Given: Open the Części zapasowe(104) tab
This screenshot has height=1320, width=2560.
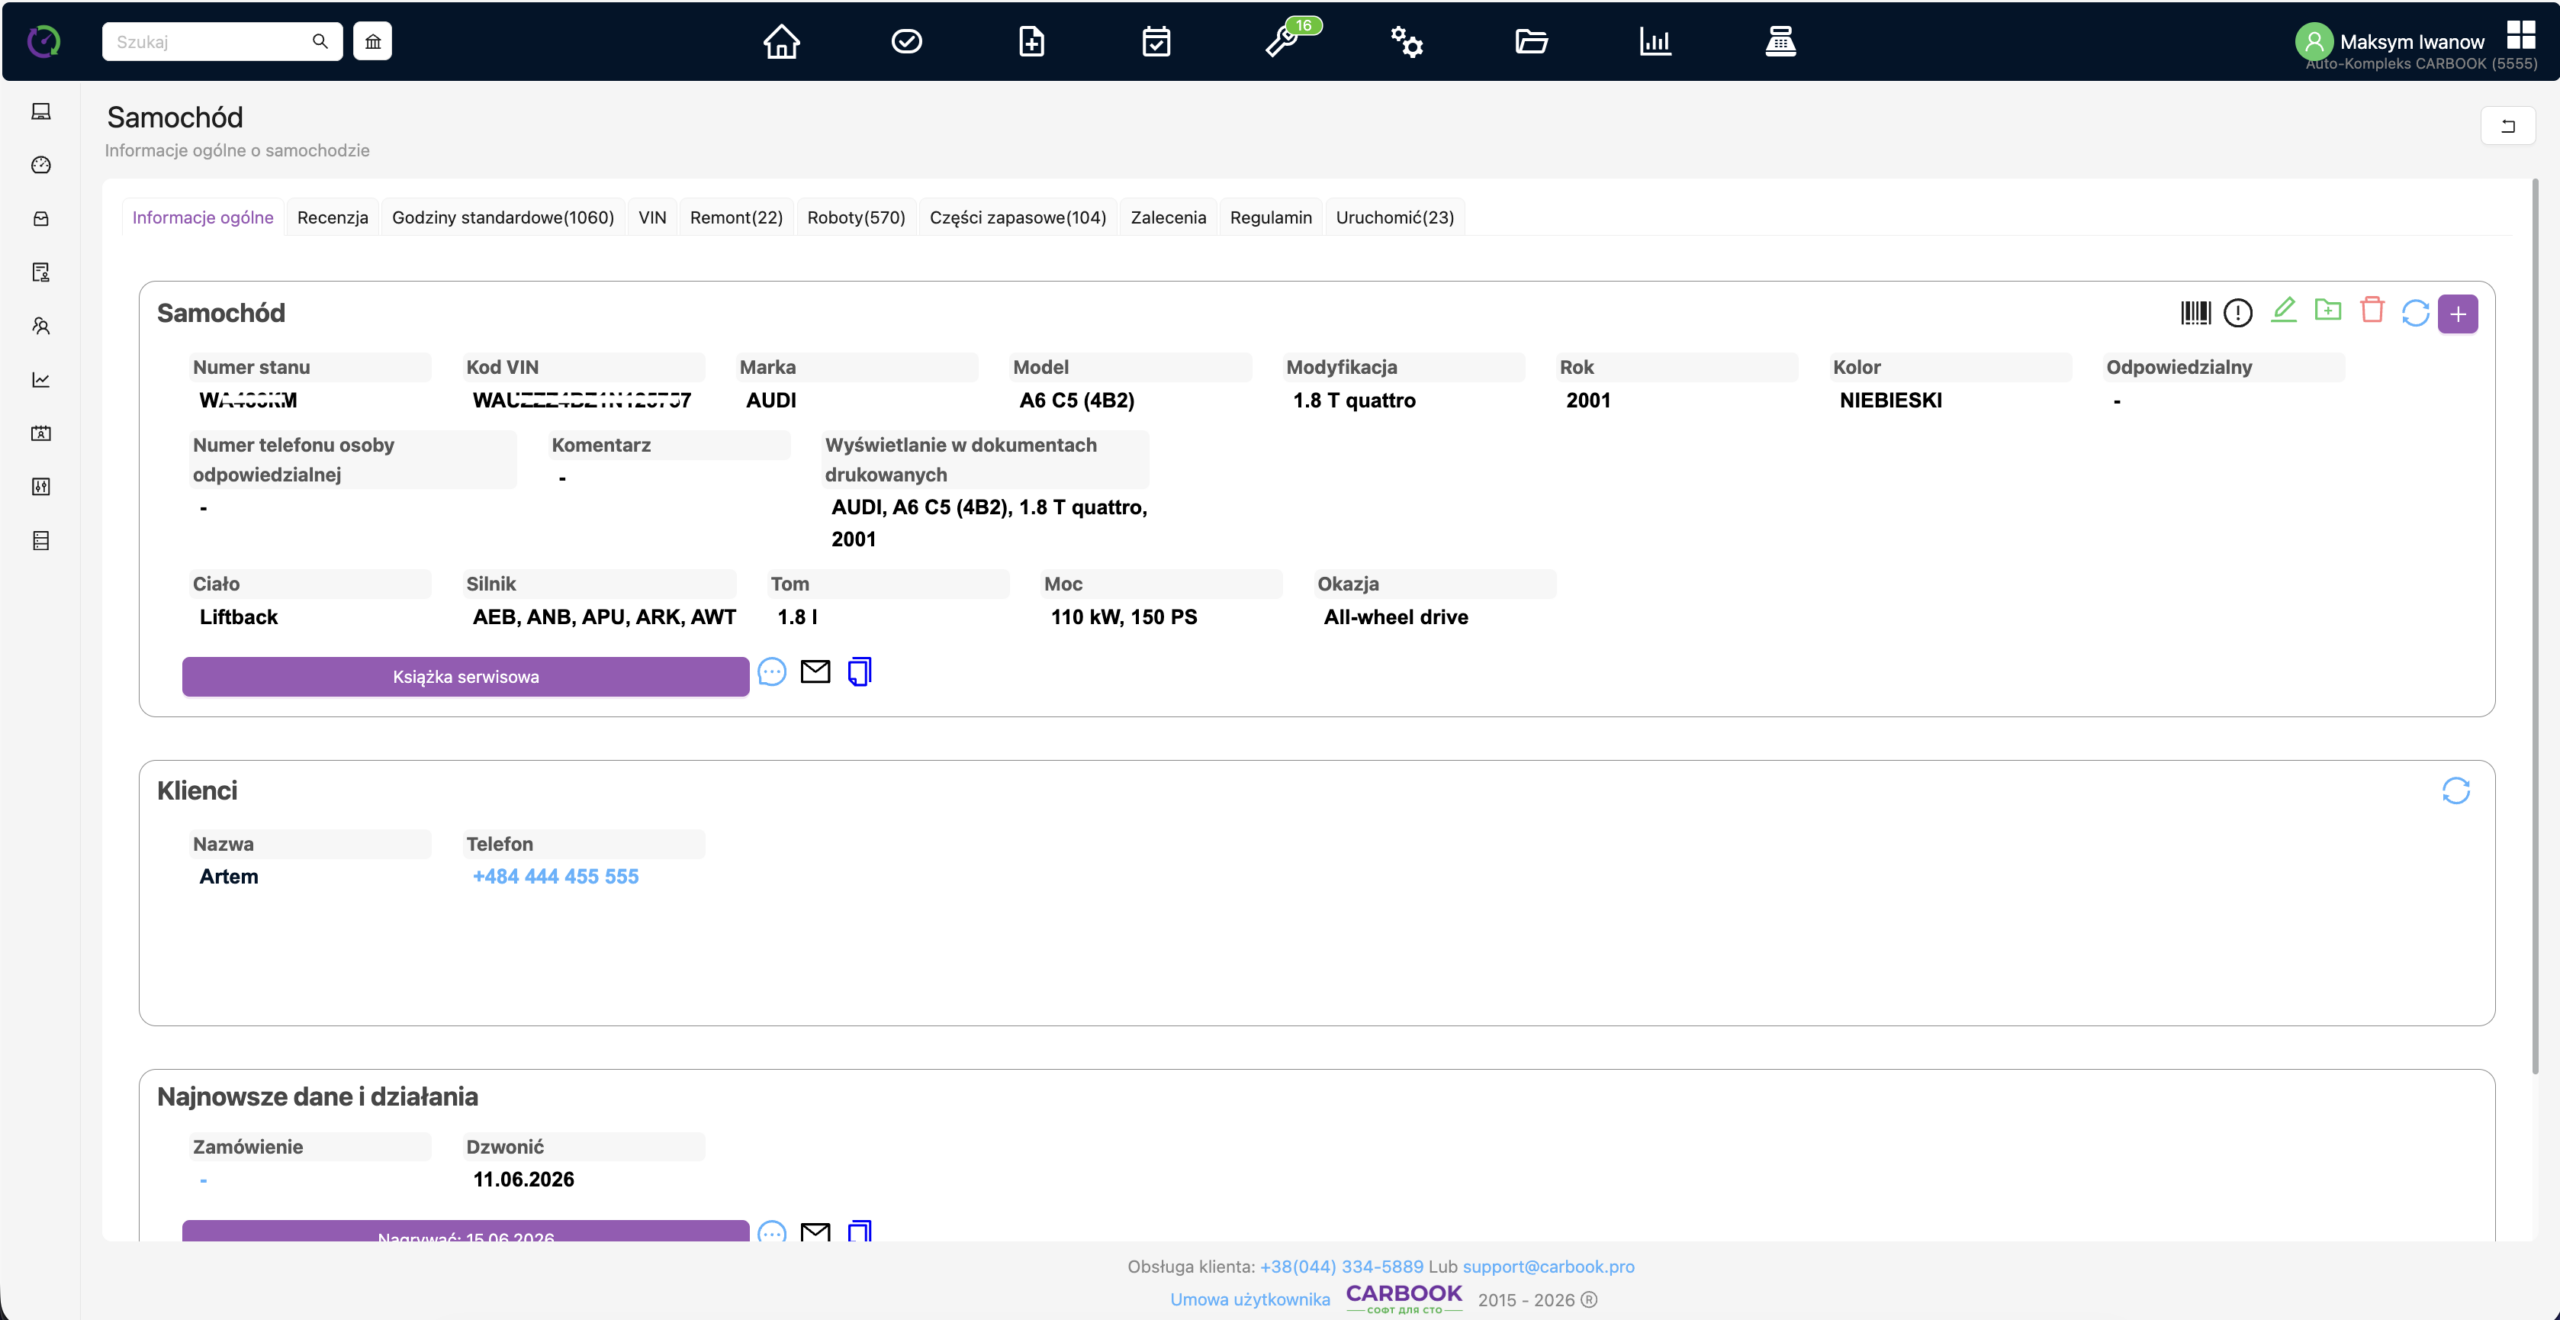Looking at the screenshot, I should 1018,217.
